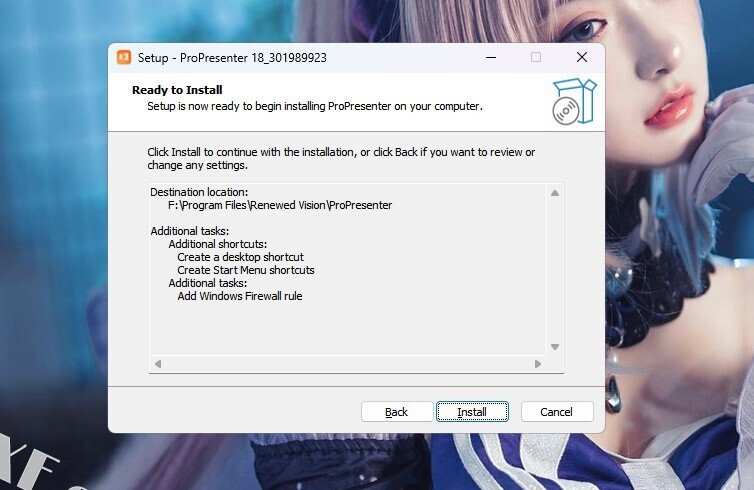Click the 'Ready to Install' heading
Screen dimensions: 754x490
pyautogui.click(x=177, y=90)
